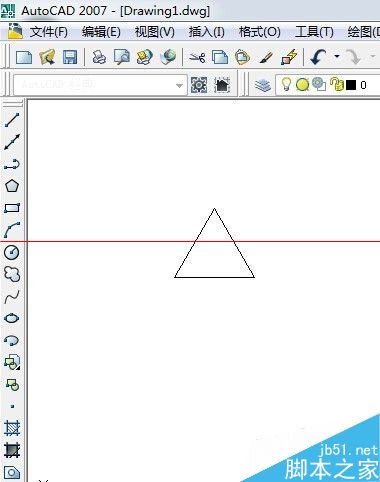Click the AutoCAD icon in the title bar

tap(8, 10)
